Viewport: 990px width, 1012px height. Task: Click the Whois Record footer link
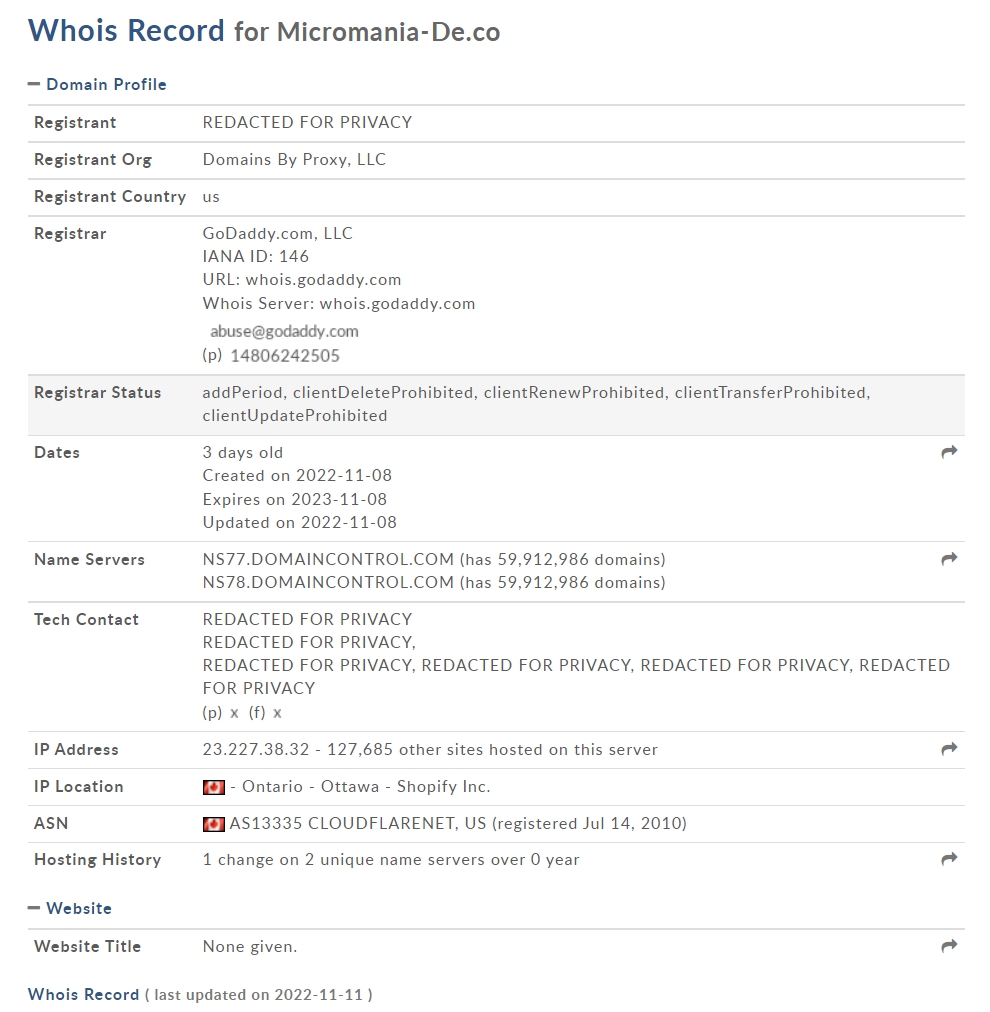click(83, 995)
